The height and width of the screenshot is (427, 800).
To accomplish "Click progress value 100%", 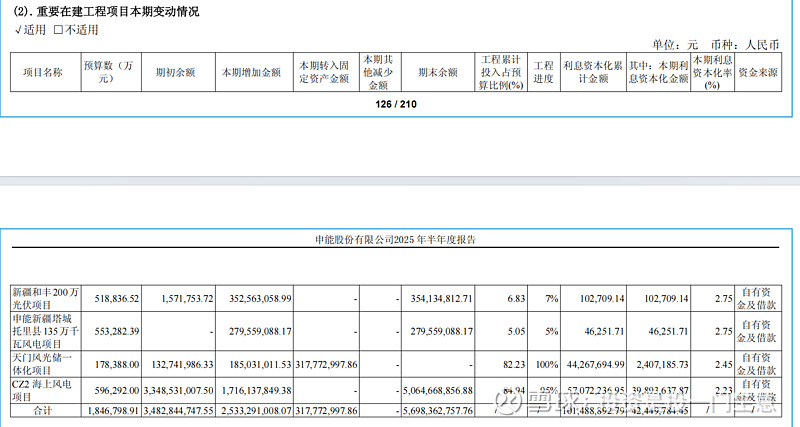I will pos(547,365).
